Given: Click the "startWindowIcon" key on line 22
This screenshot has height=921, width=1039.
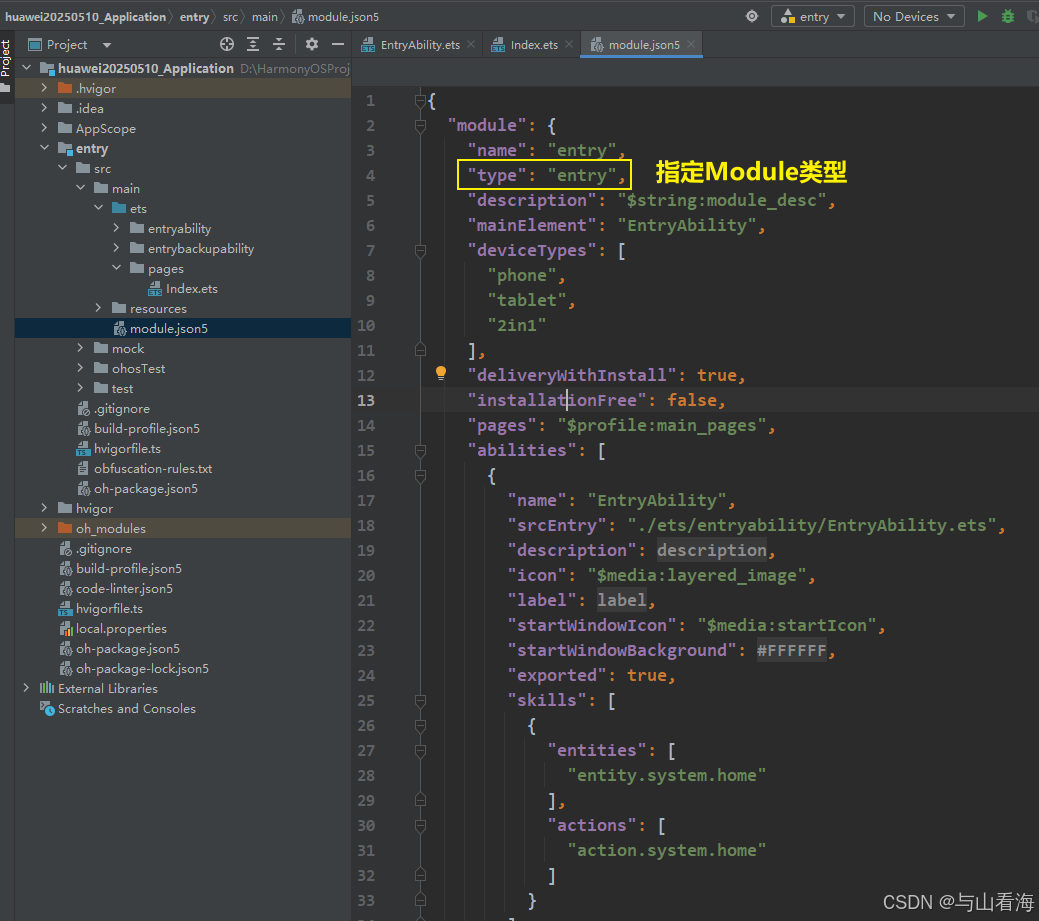Looking at the screenshot, I should point(591,625).
